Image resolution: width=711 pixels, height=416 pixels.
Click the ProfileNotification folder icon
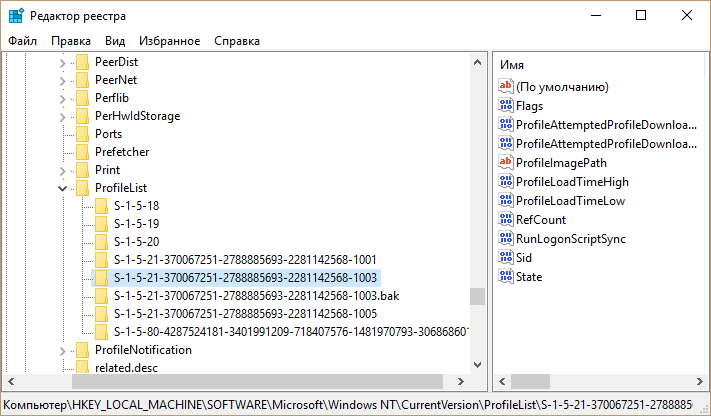click(83, 350)
